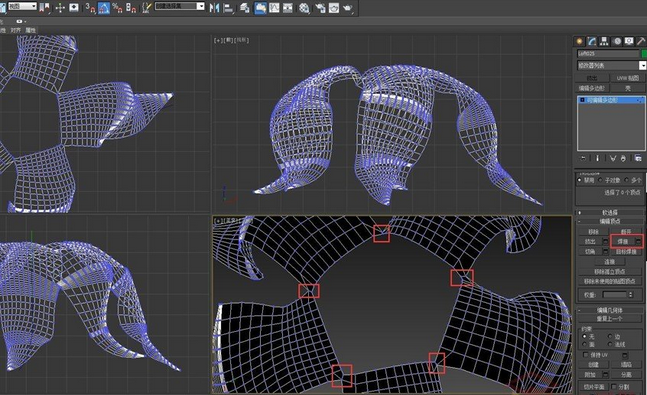Switch to the Utilities hammer tab

(x=641, y=41)
